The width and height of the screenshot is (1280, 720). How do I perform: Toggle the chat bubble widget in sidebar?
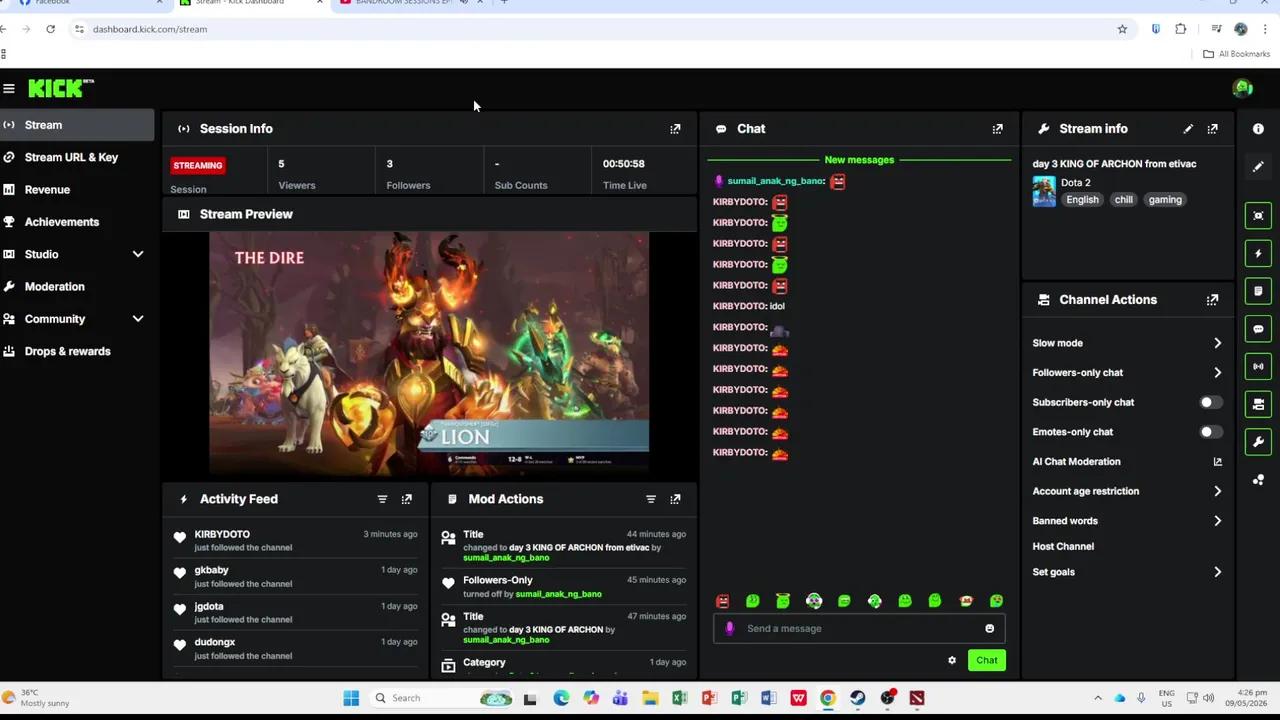pyautogui.click(x=1258, y=329)
